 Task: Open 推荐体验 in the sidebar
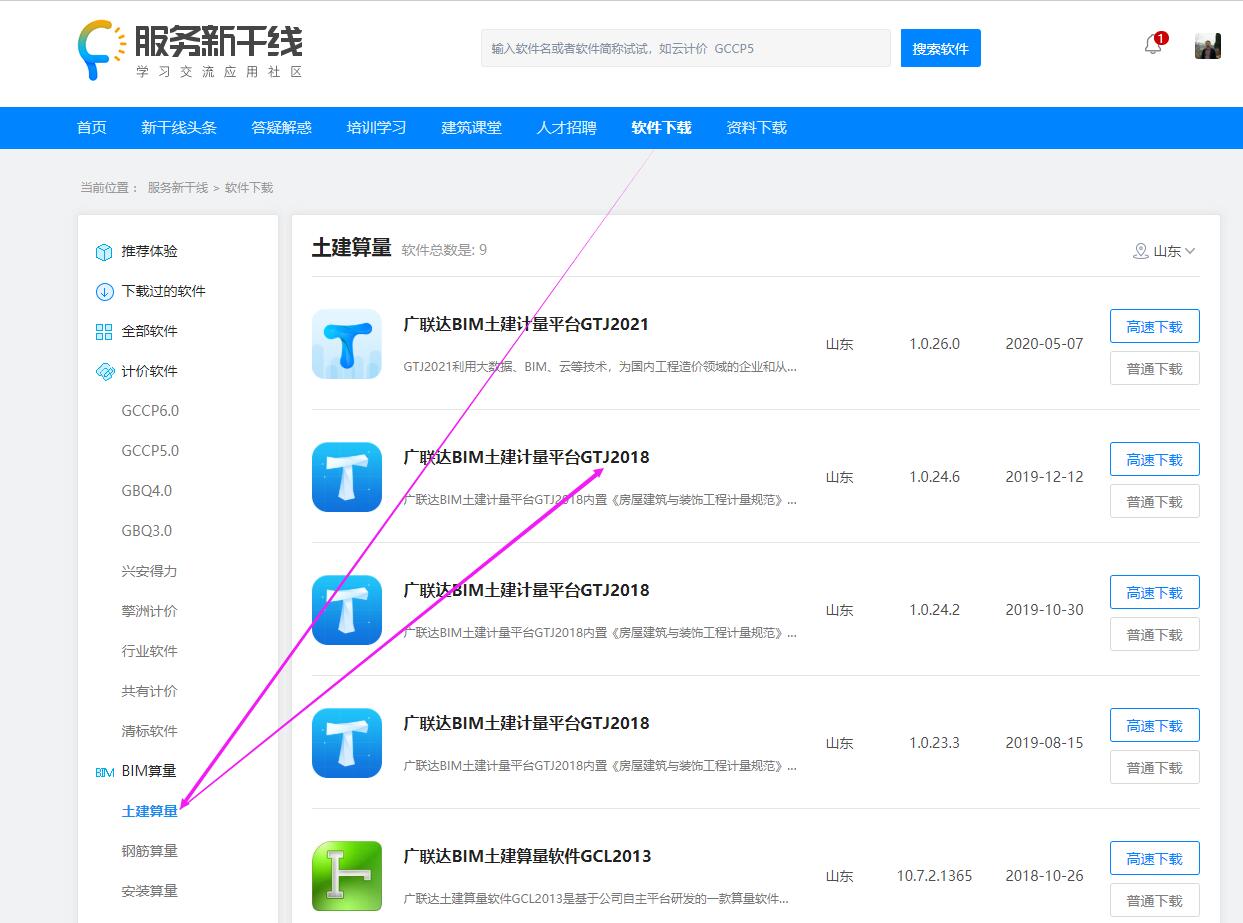coord(150,251)
